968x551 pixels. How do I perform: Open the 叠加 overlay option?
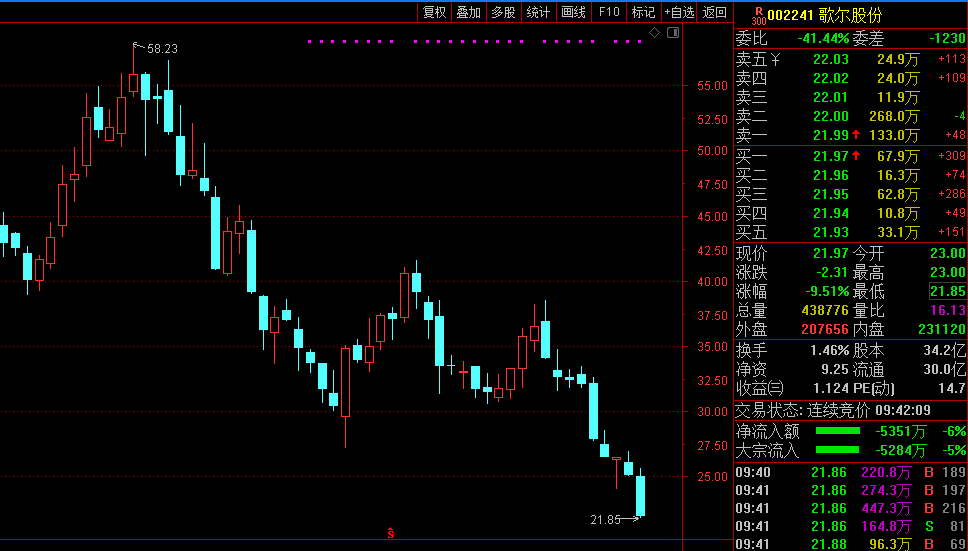(468, 12)
